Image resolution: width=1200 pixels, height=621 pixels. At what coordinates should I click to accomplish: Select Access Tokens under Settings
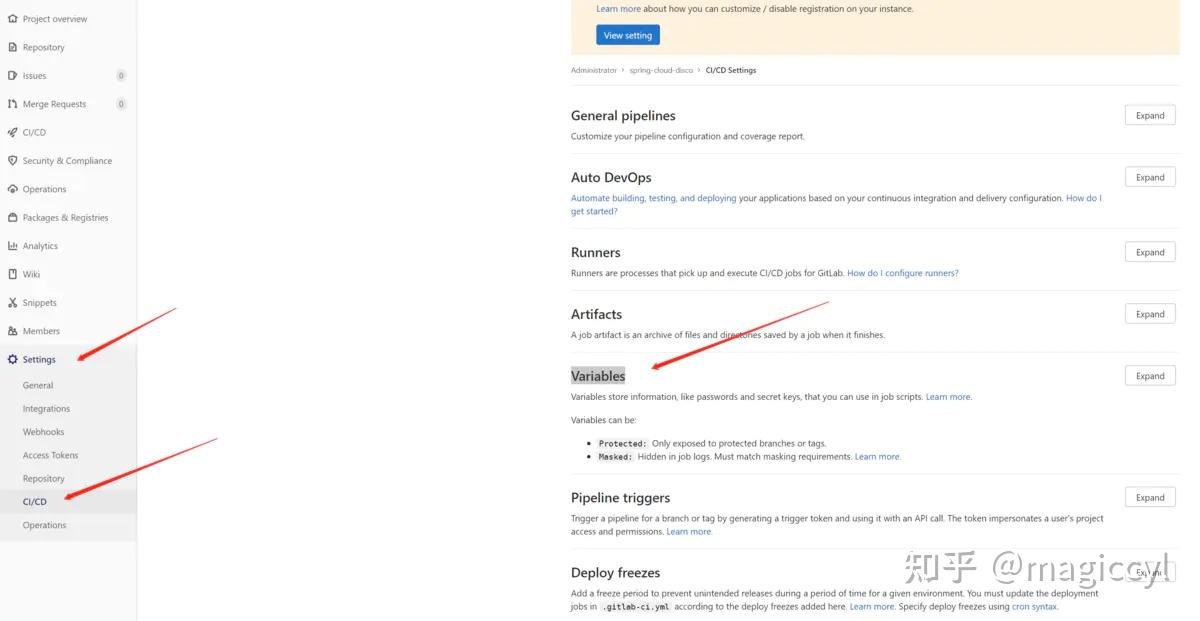coord(51,455)
